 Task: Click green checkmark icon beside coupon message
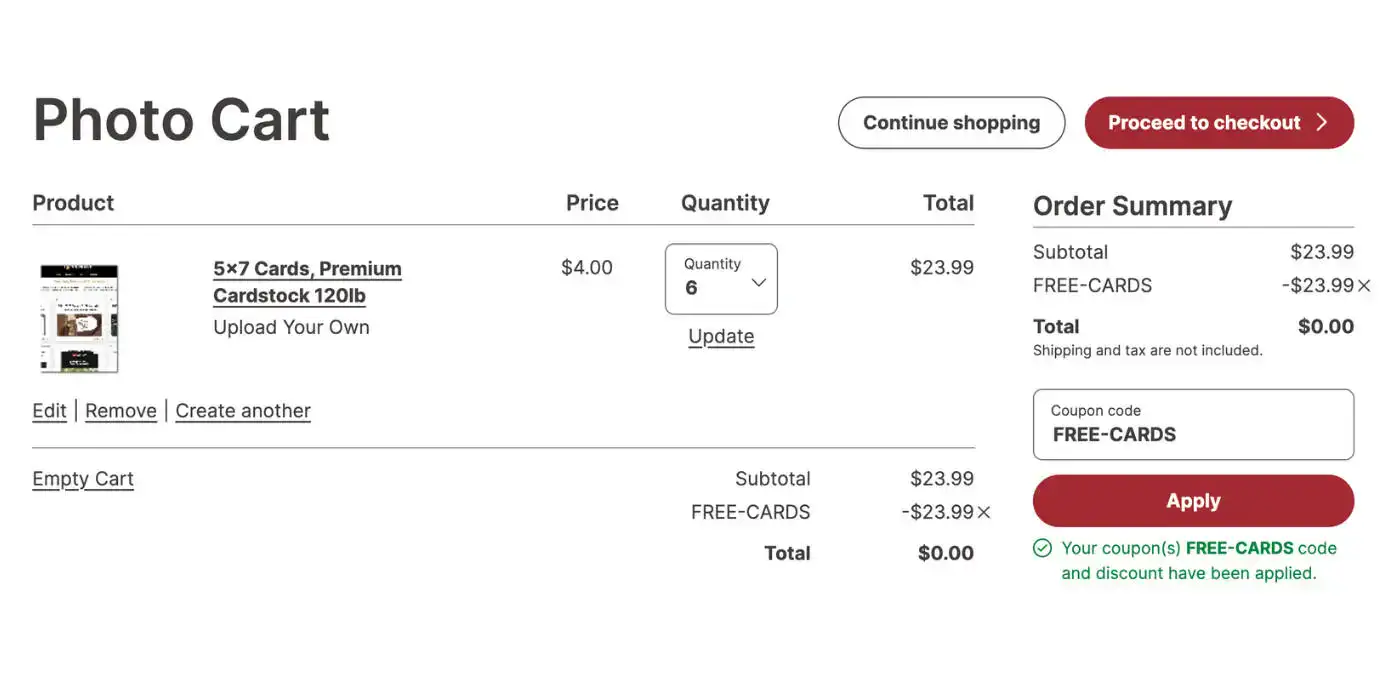pyautogui.click(x=1042, y=548)
